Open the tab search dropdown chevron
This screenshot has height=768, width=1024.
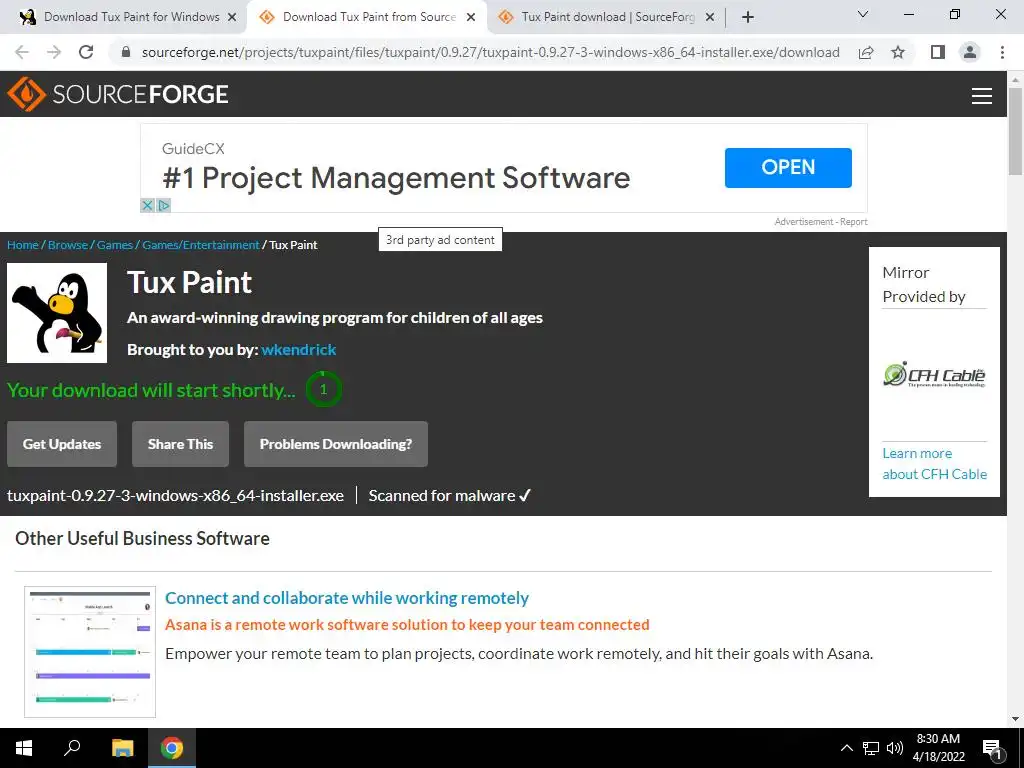tap(863, 14)
